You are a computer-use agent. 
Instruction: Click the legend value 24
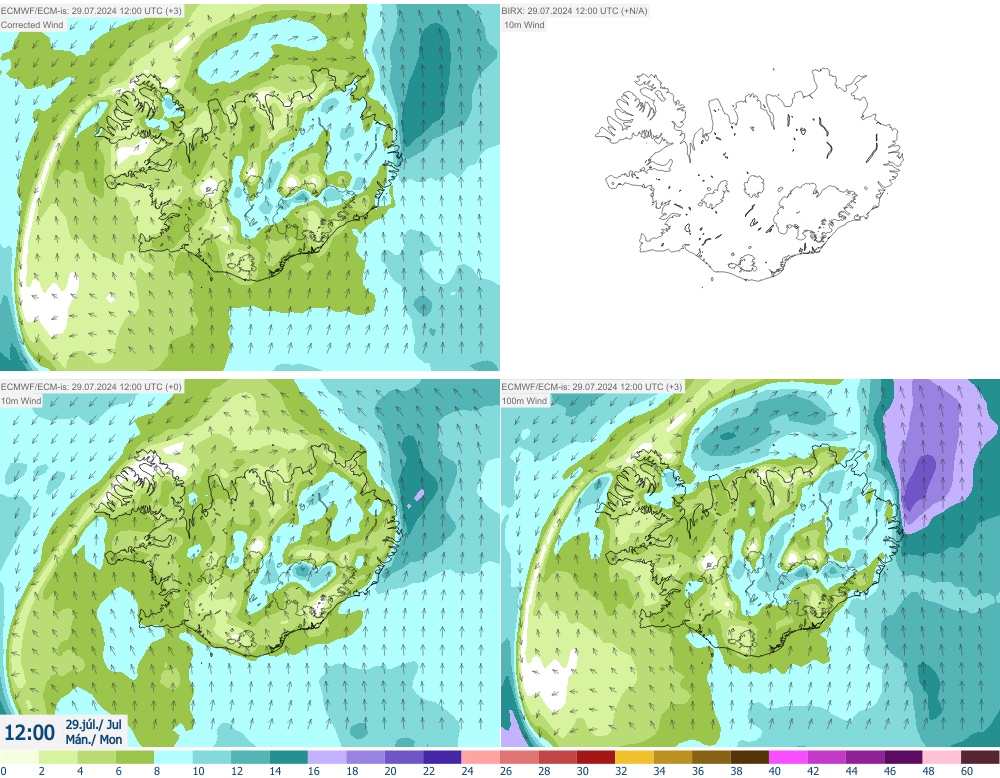tap(467, 771)
